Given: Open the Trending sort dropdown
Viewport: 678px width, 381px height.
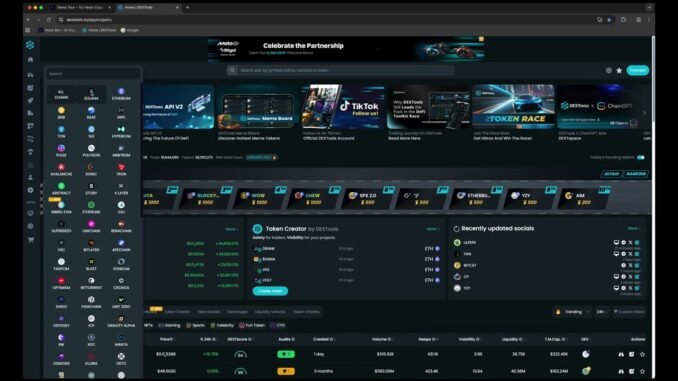Looking at the screenshot, I should [572, 312].
